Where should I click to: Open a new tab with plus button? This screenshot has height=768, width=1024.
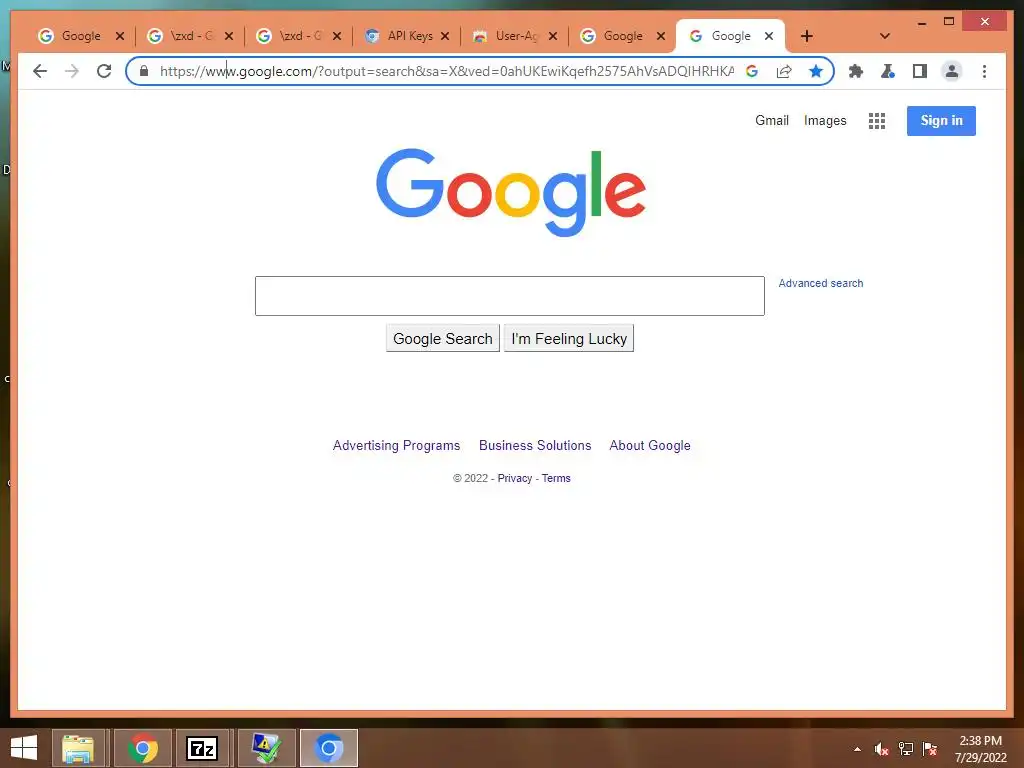pos(807,36)
